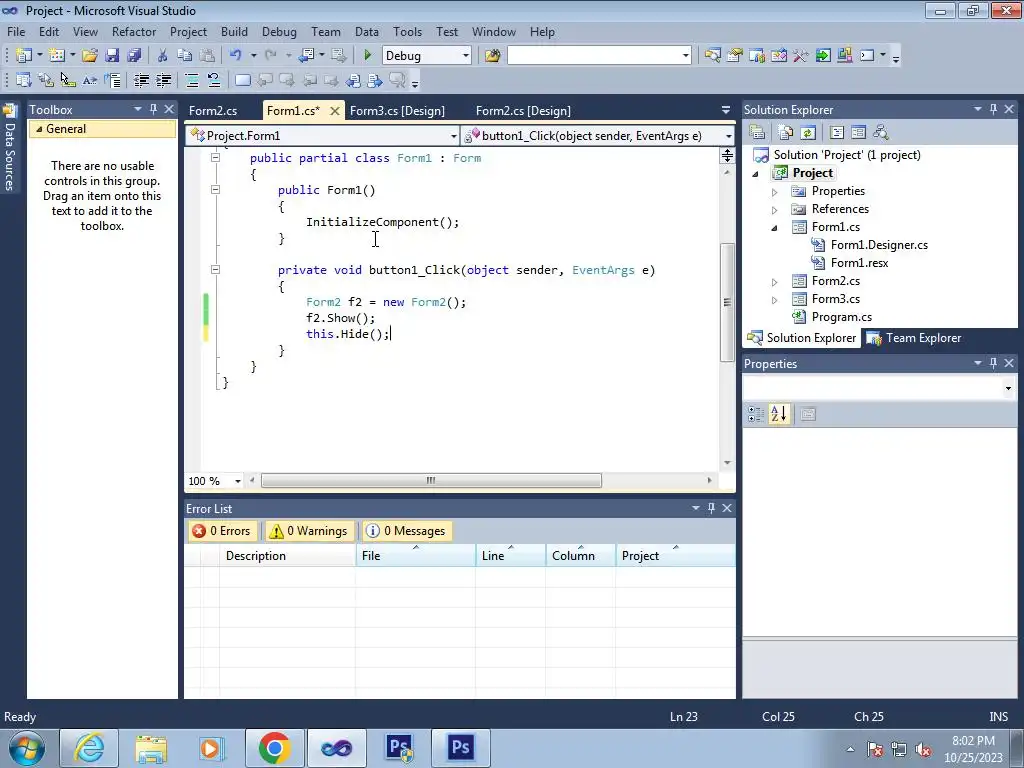Collapse the button1_Click method outline

tap(216, 269)
